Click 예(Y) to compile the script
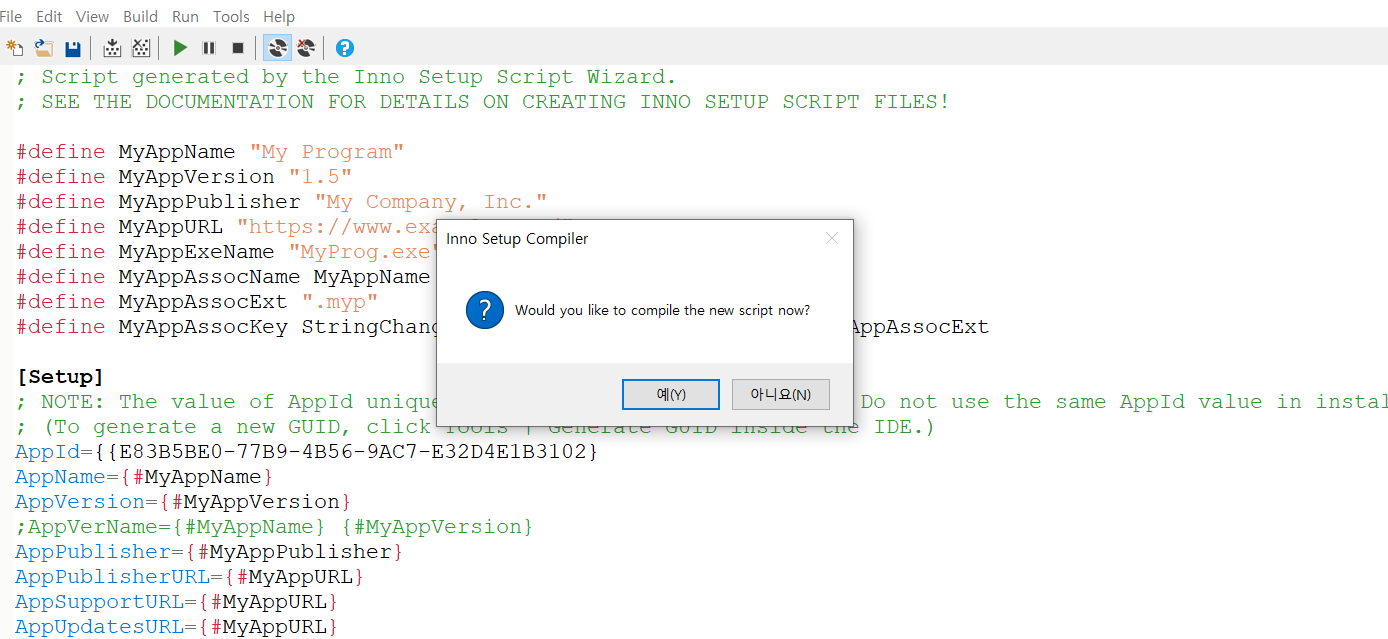1388x639 pixels. pos(671,394)
